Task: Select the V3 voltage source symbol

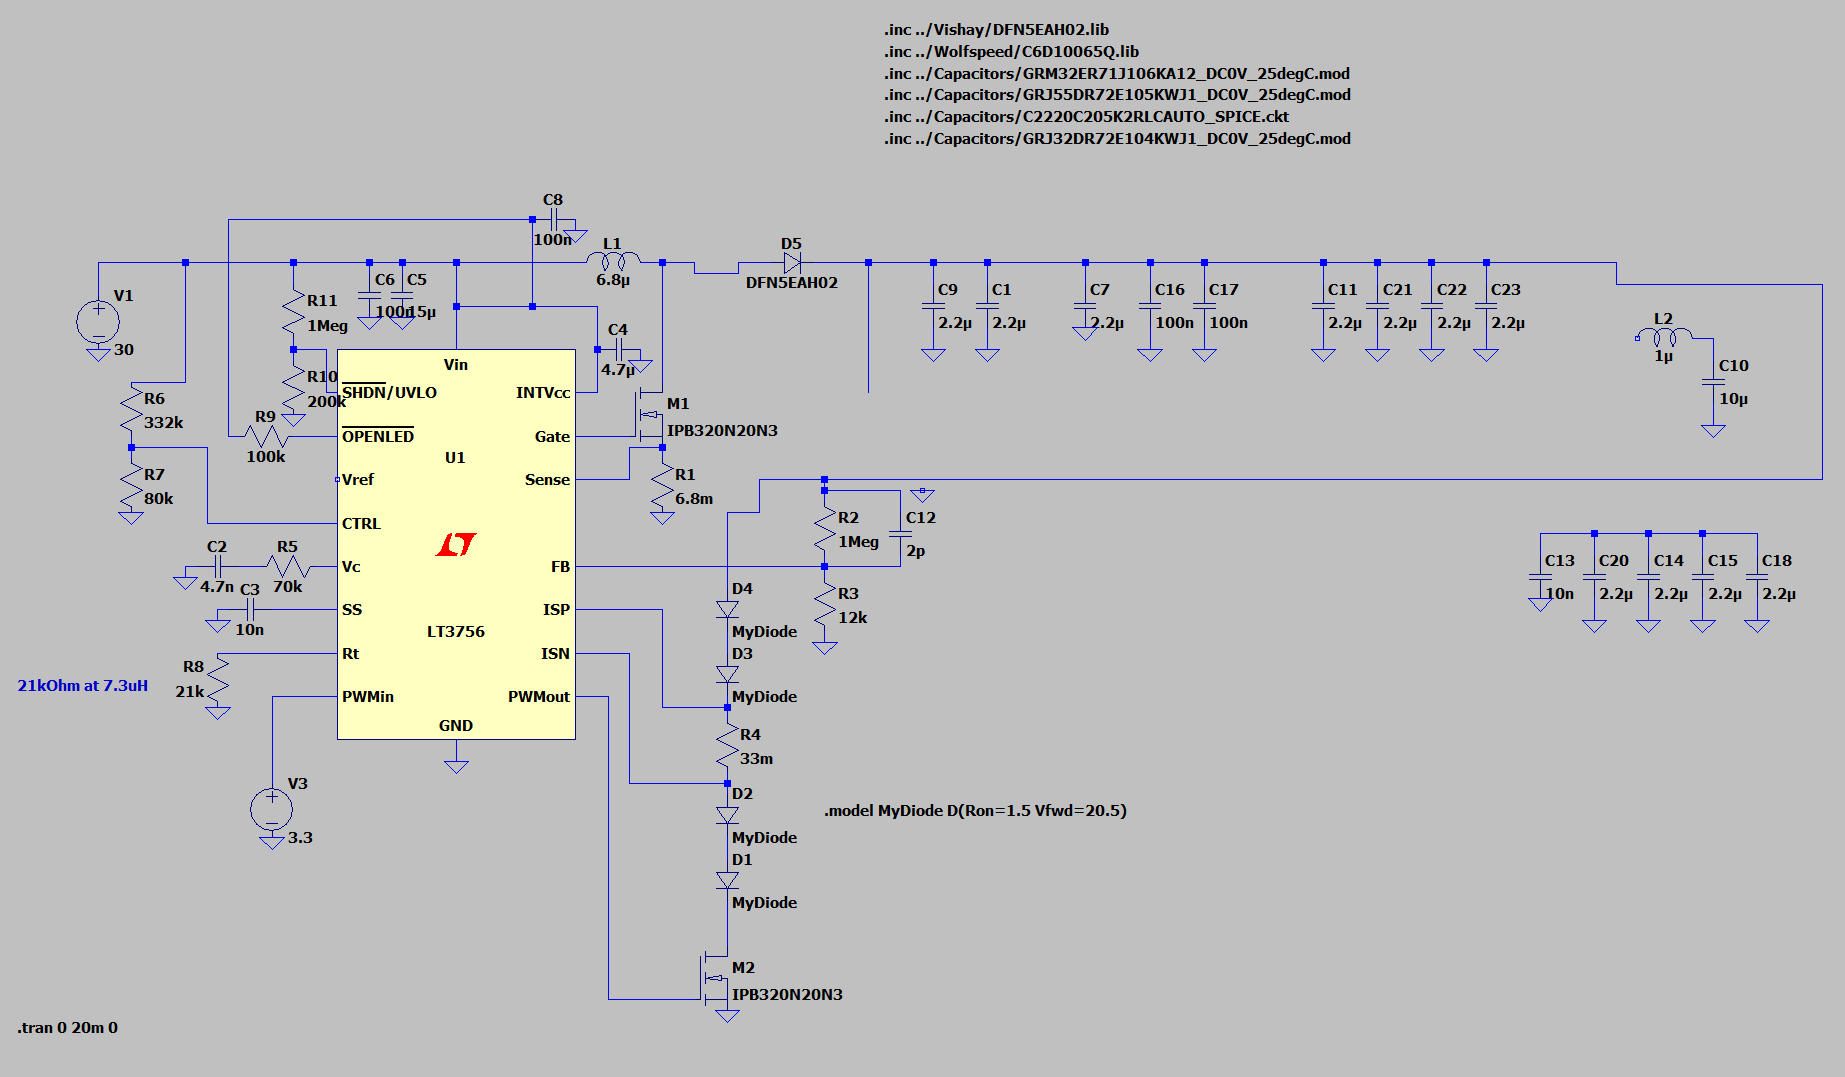Action: (x=271, y=809)
